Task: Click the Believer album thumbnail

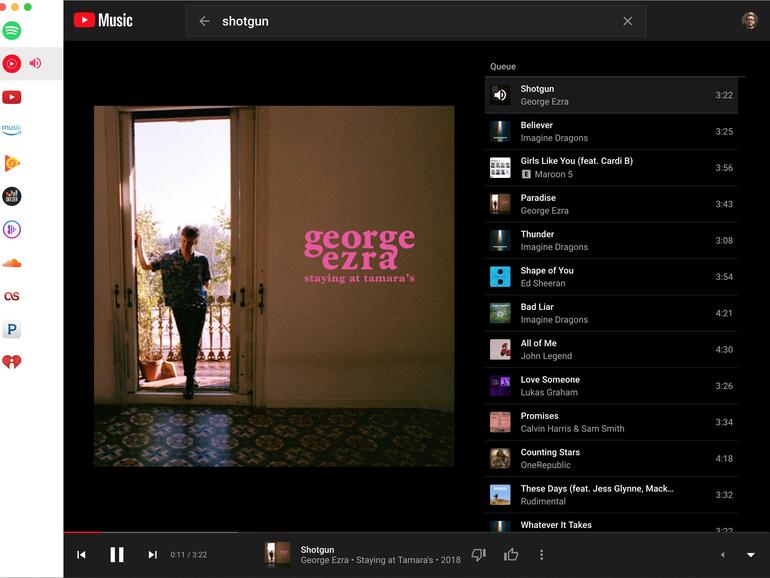Action: tap(500, 132)
